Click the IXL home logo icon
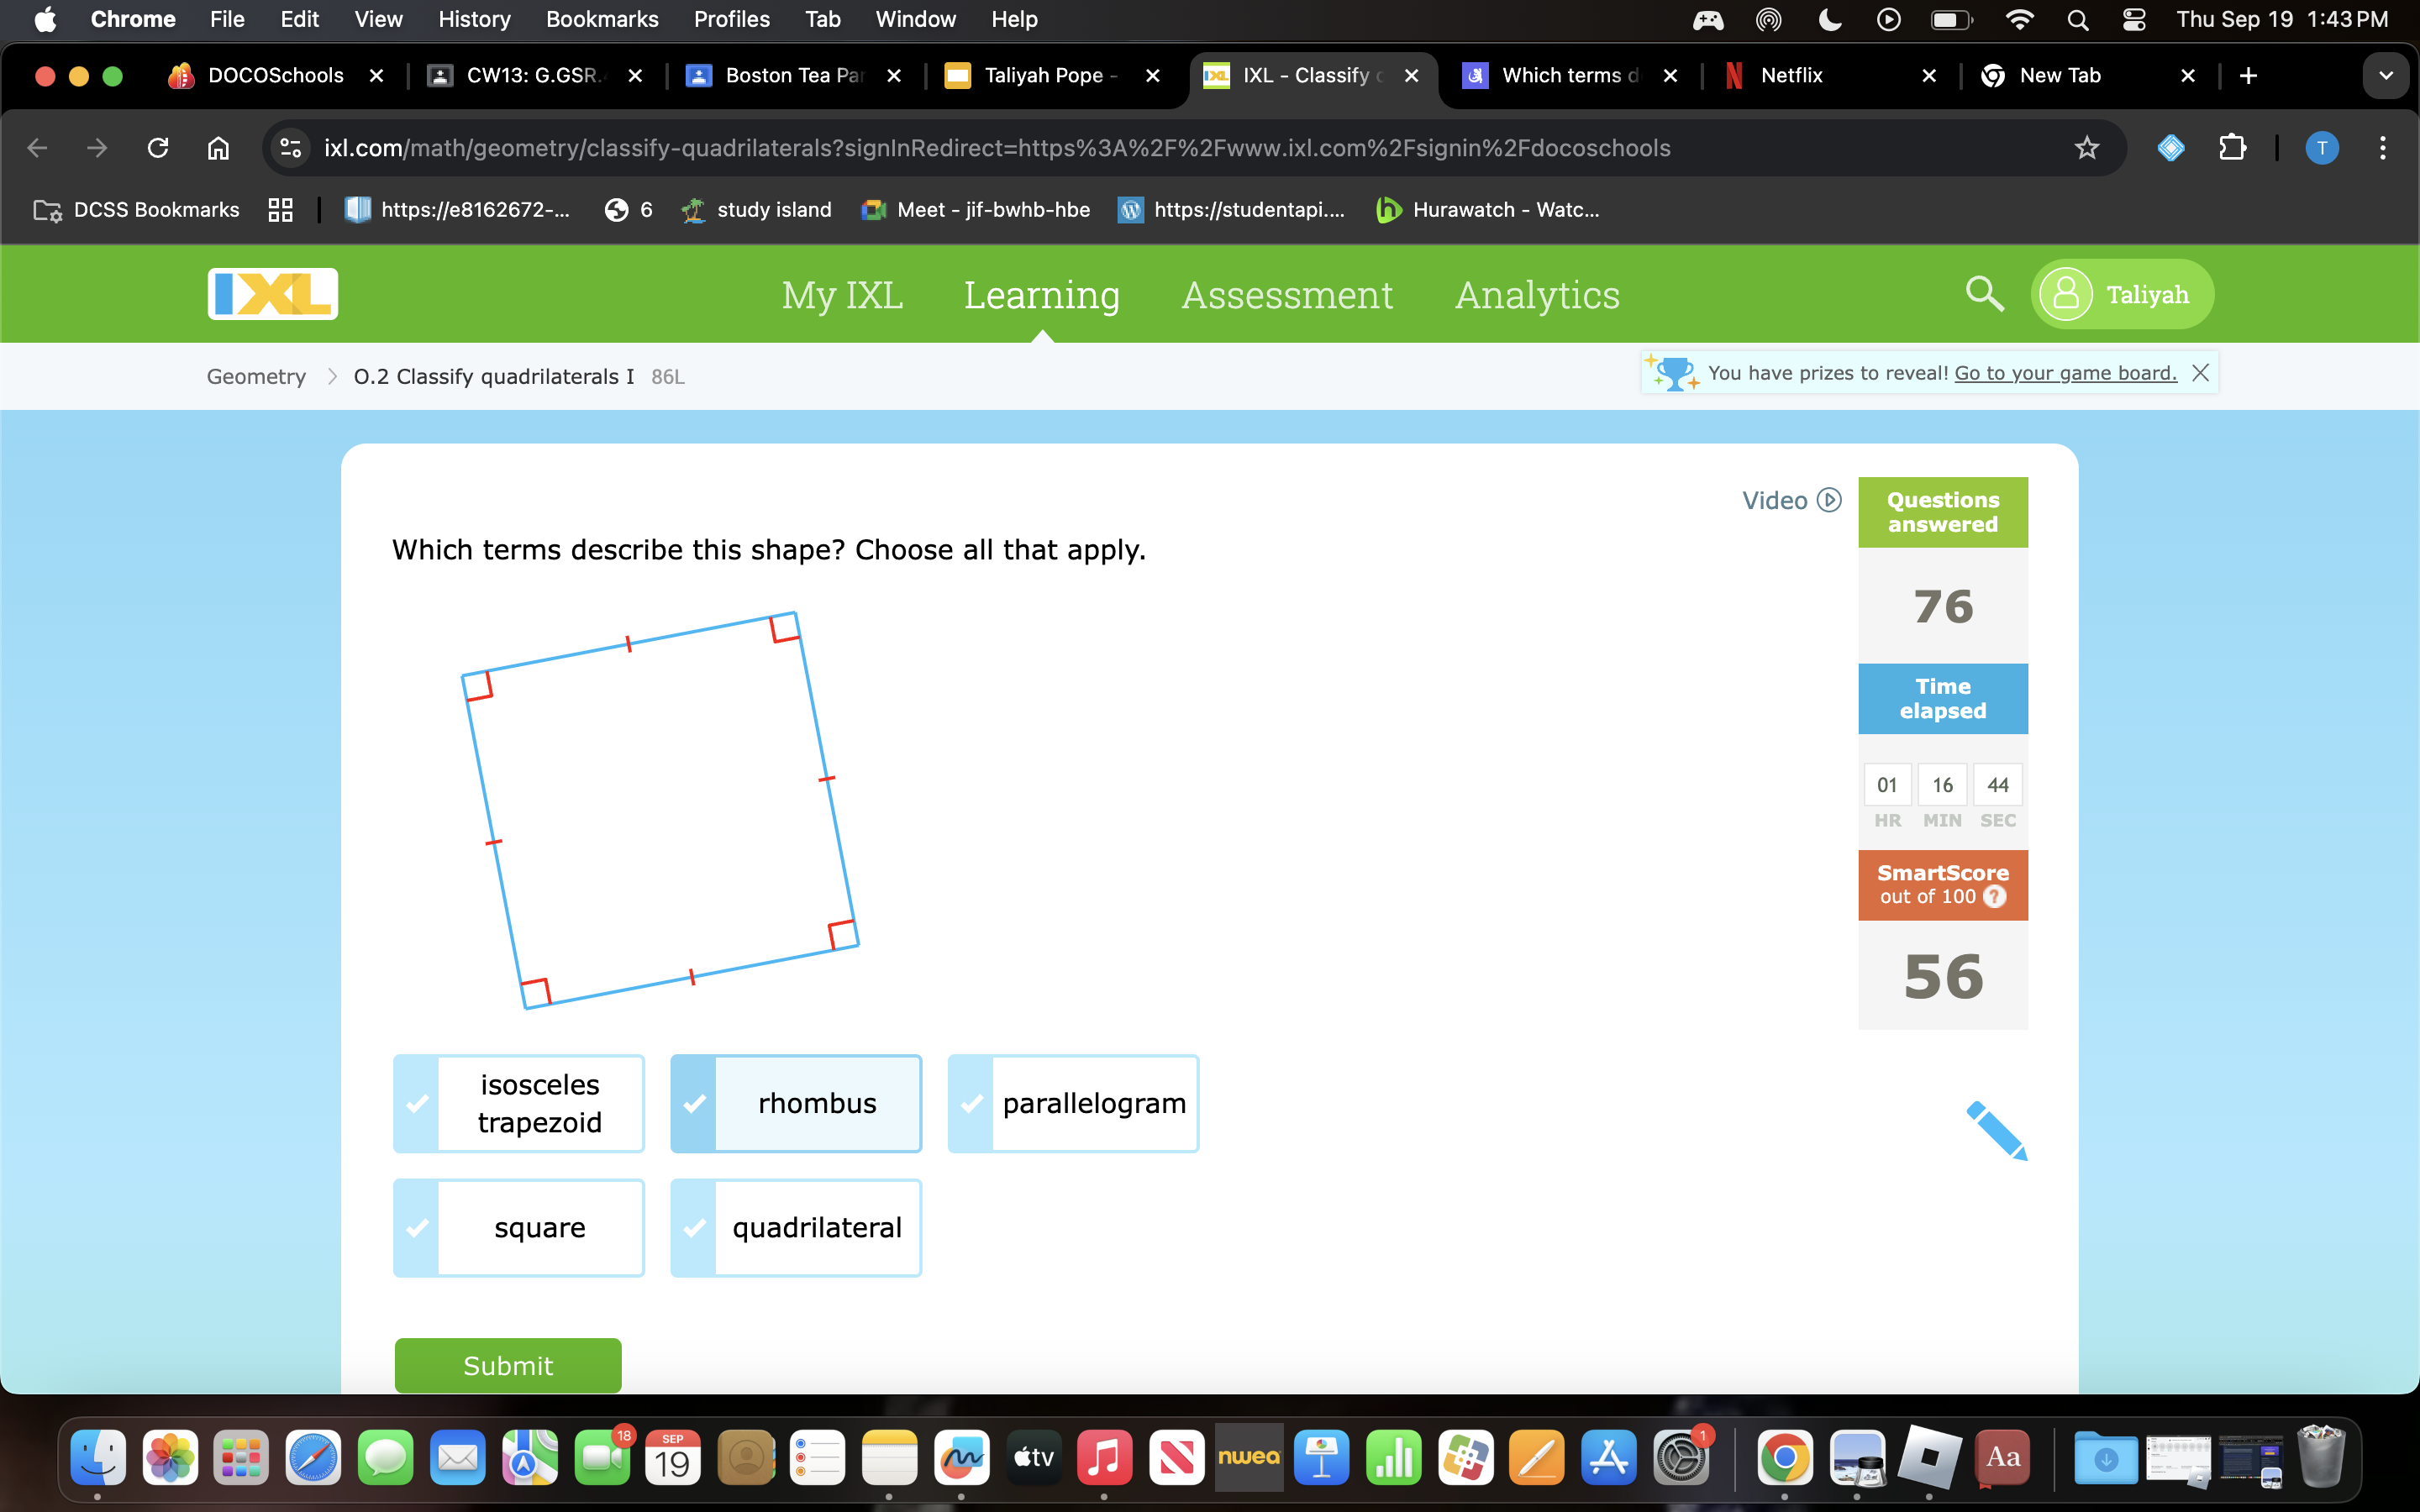The image size is (2420, 1512). click(274, 294)
